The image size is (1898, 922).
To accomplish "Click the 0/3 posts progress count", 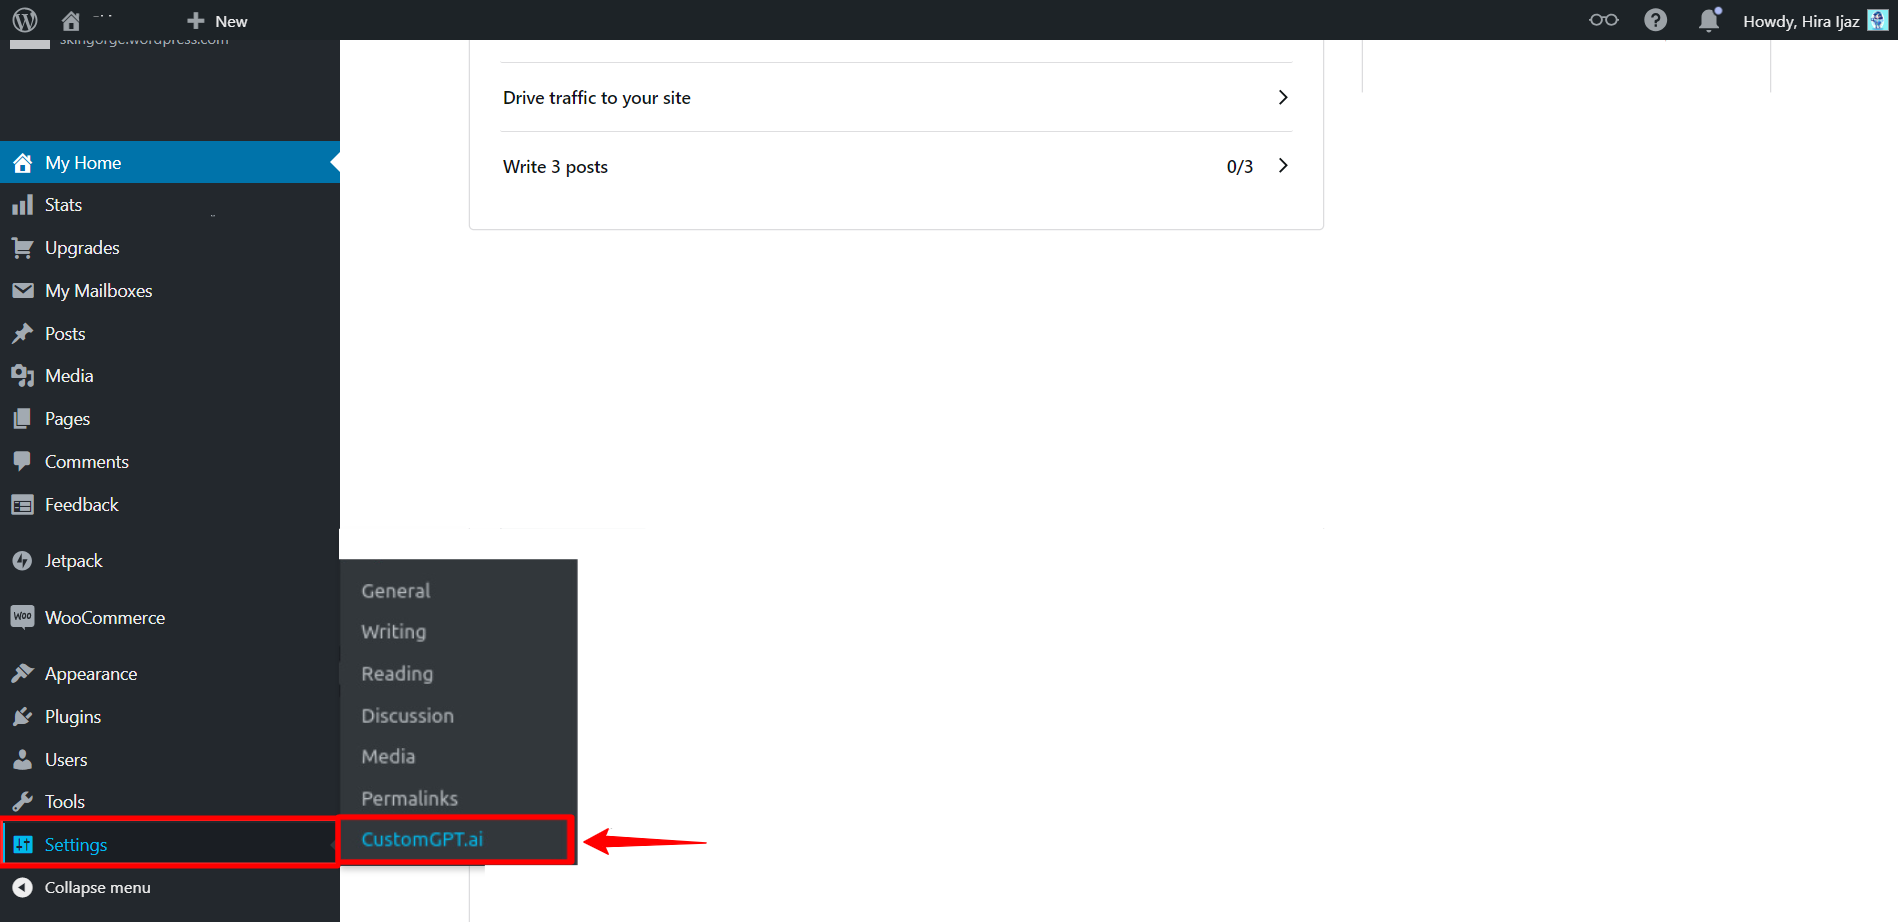I will [x=1240, y=167].
